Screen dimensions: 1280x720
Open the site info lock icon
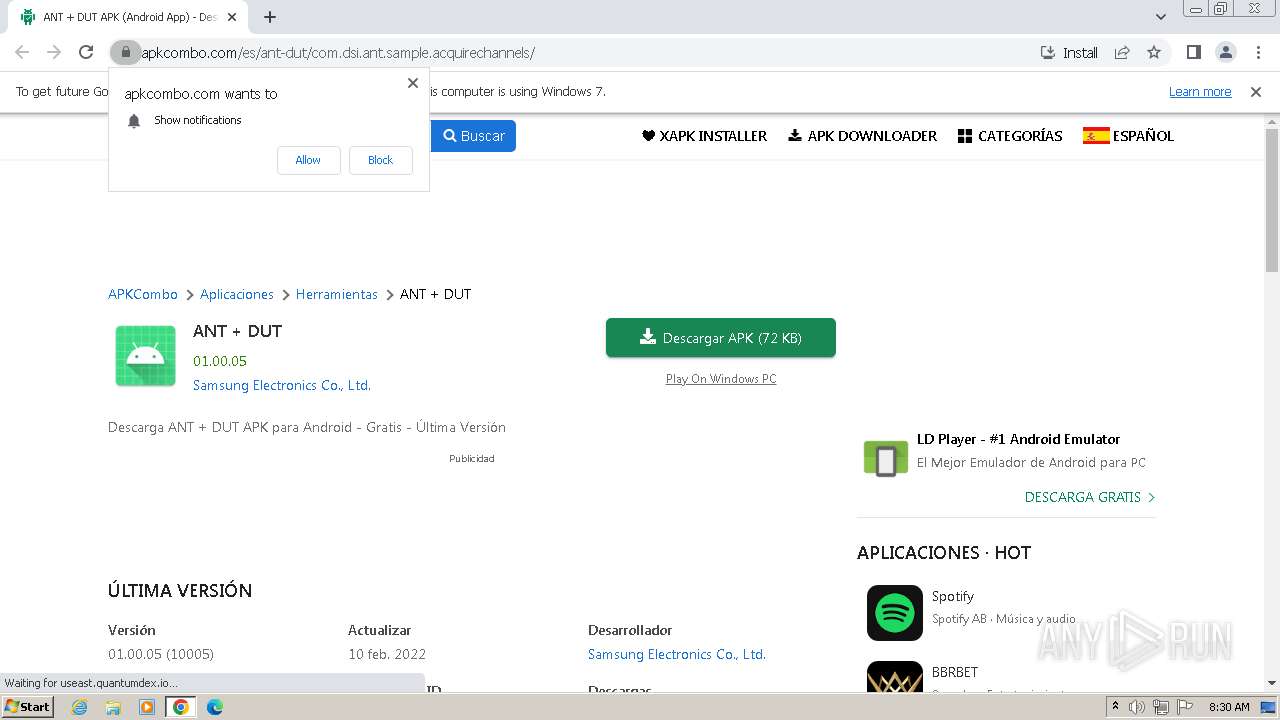[x=125, y=52]
